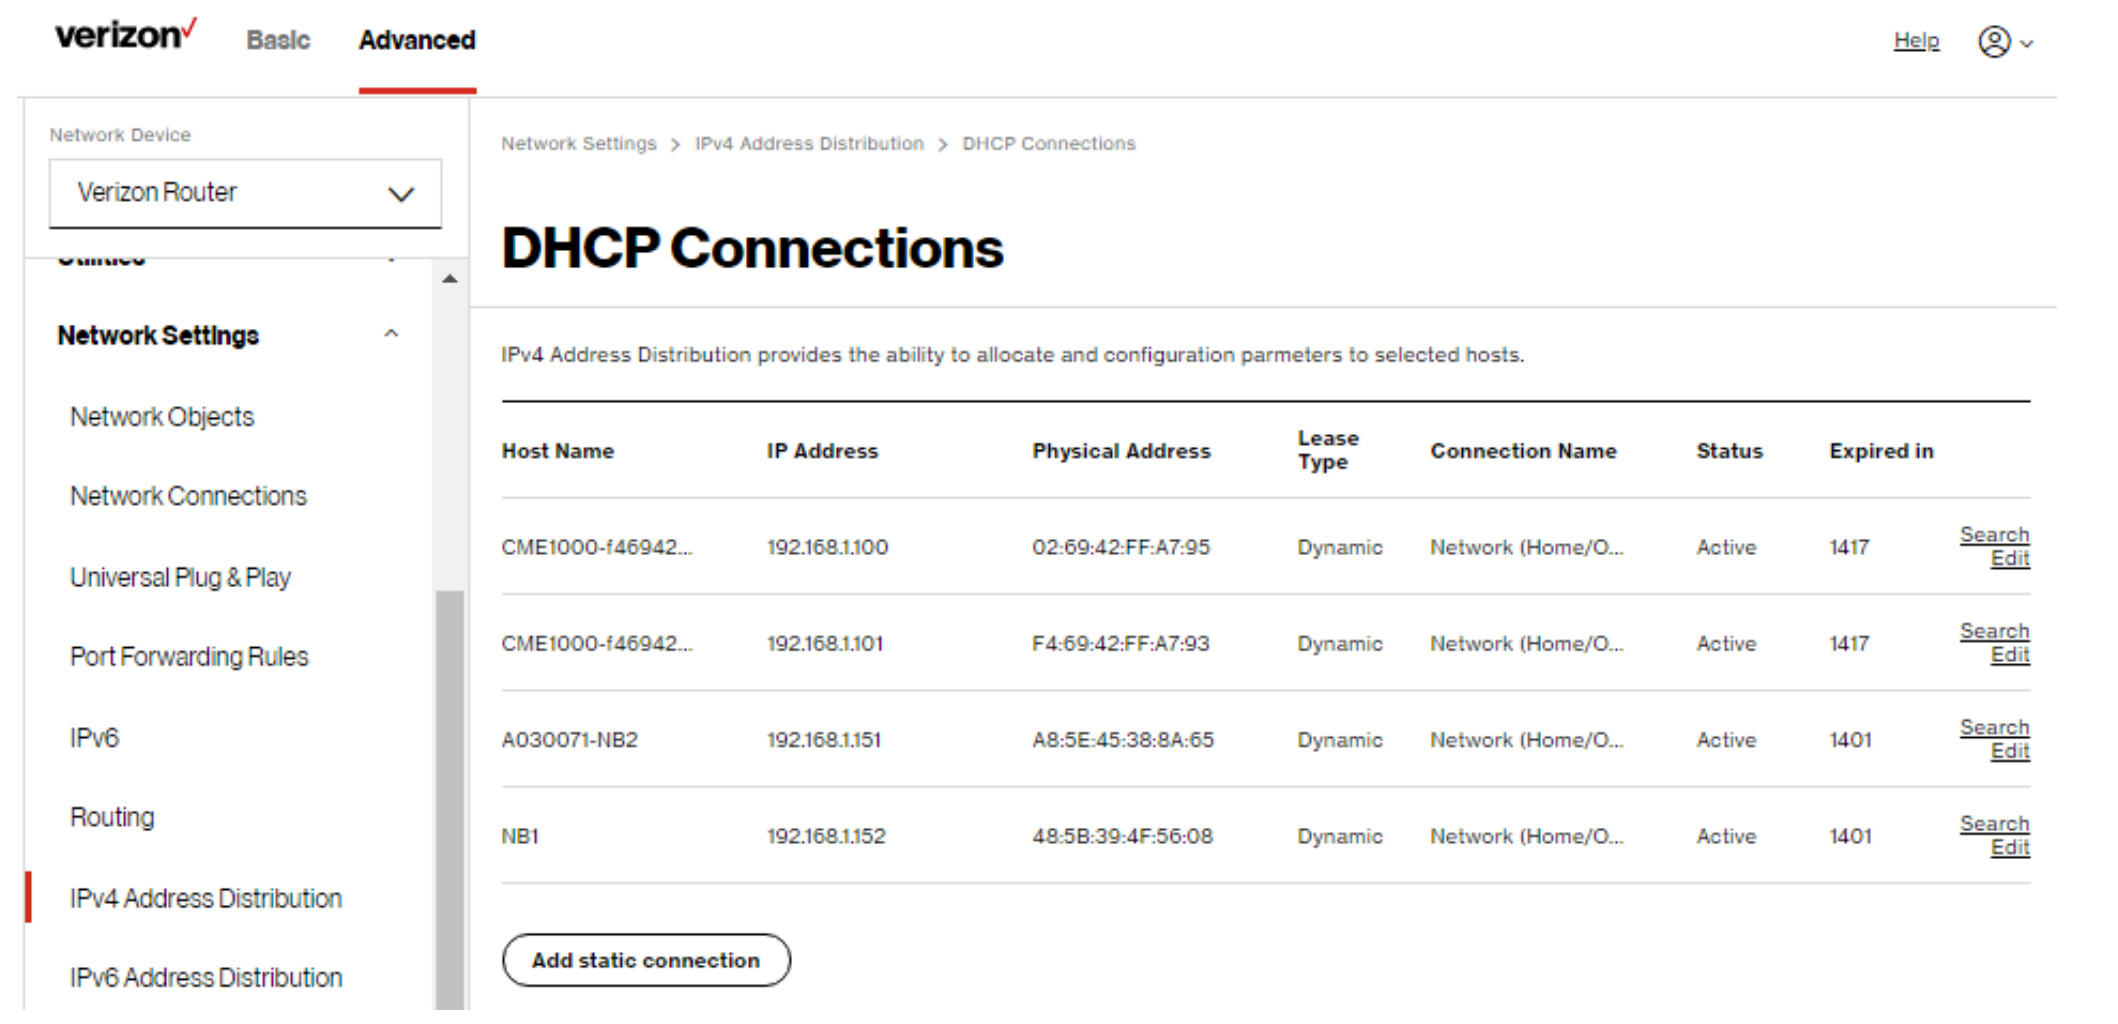The height and width of the screenshot is (1024, 2118).
Task: Open IPv6 Address Distribution page
Action: (206, 978)
